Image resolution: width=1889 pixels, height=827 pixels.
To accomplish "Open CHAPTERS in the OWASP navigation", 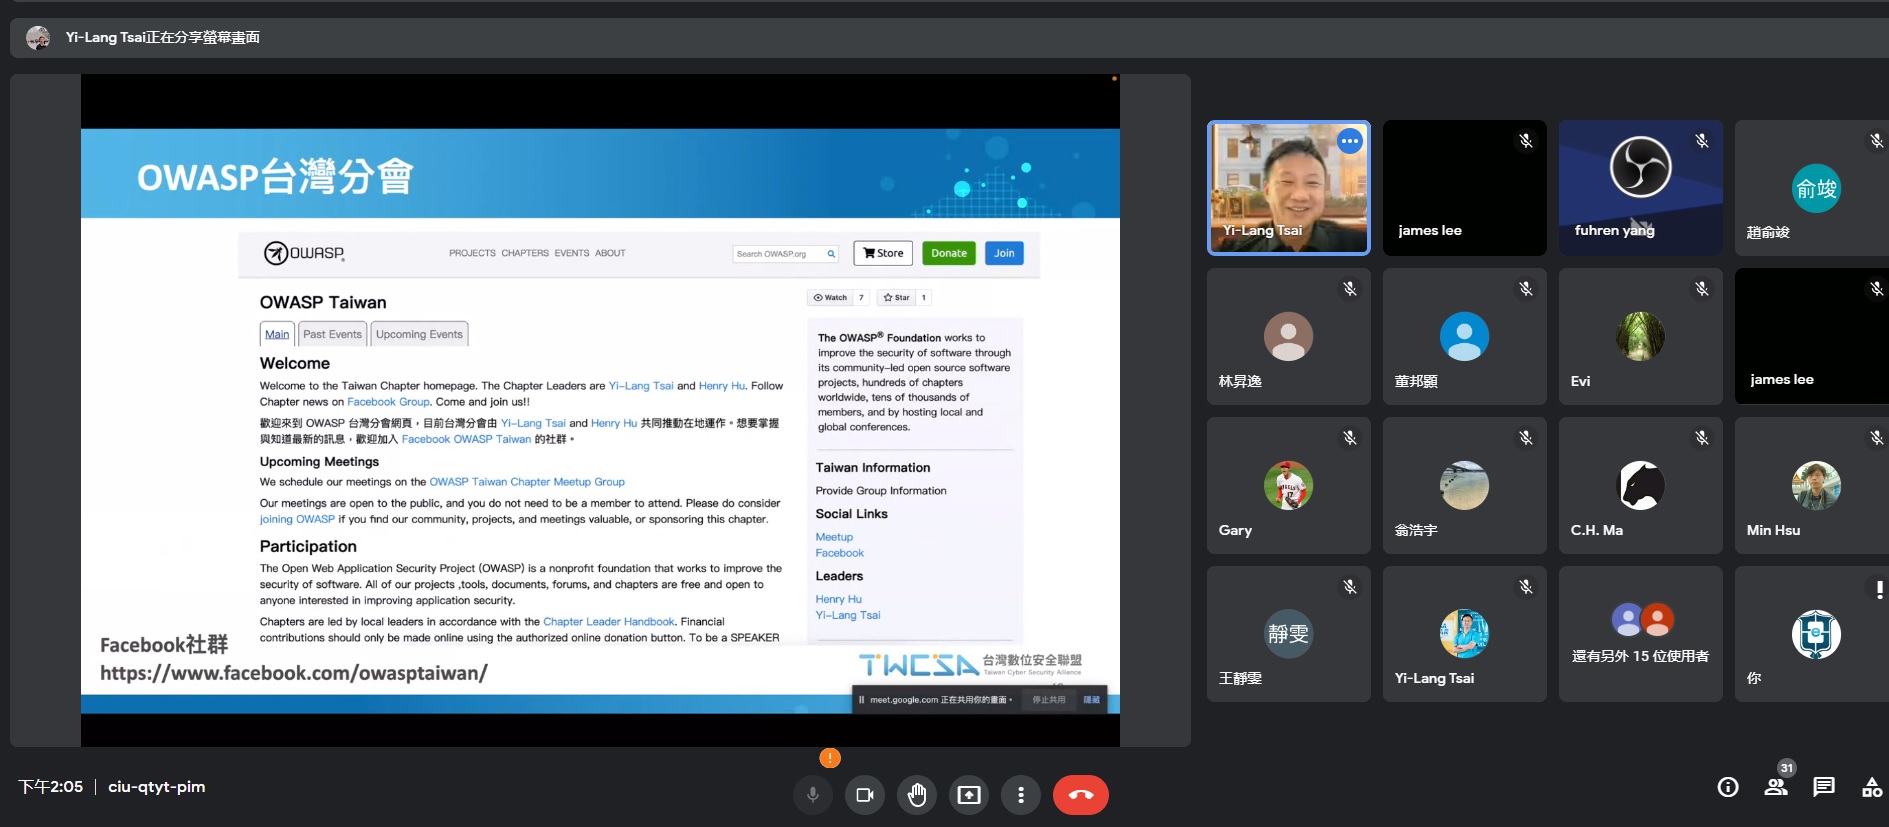I will [525, 253].
